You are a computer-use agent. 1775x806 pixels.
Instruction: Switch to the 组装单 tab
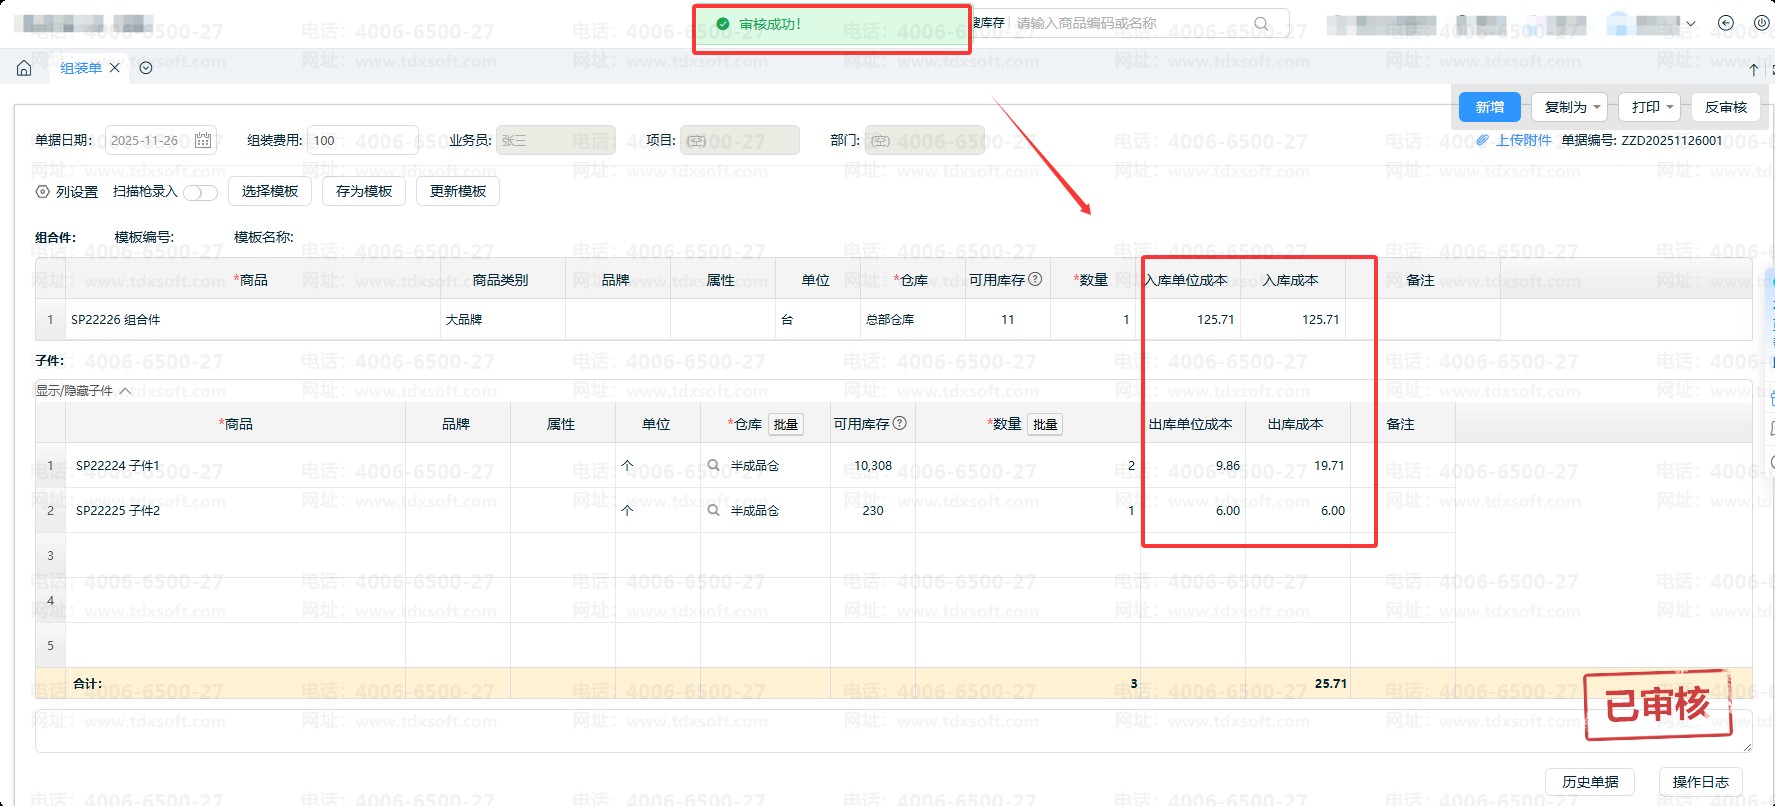[80, 68]
